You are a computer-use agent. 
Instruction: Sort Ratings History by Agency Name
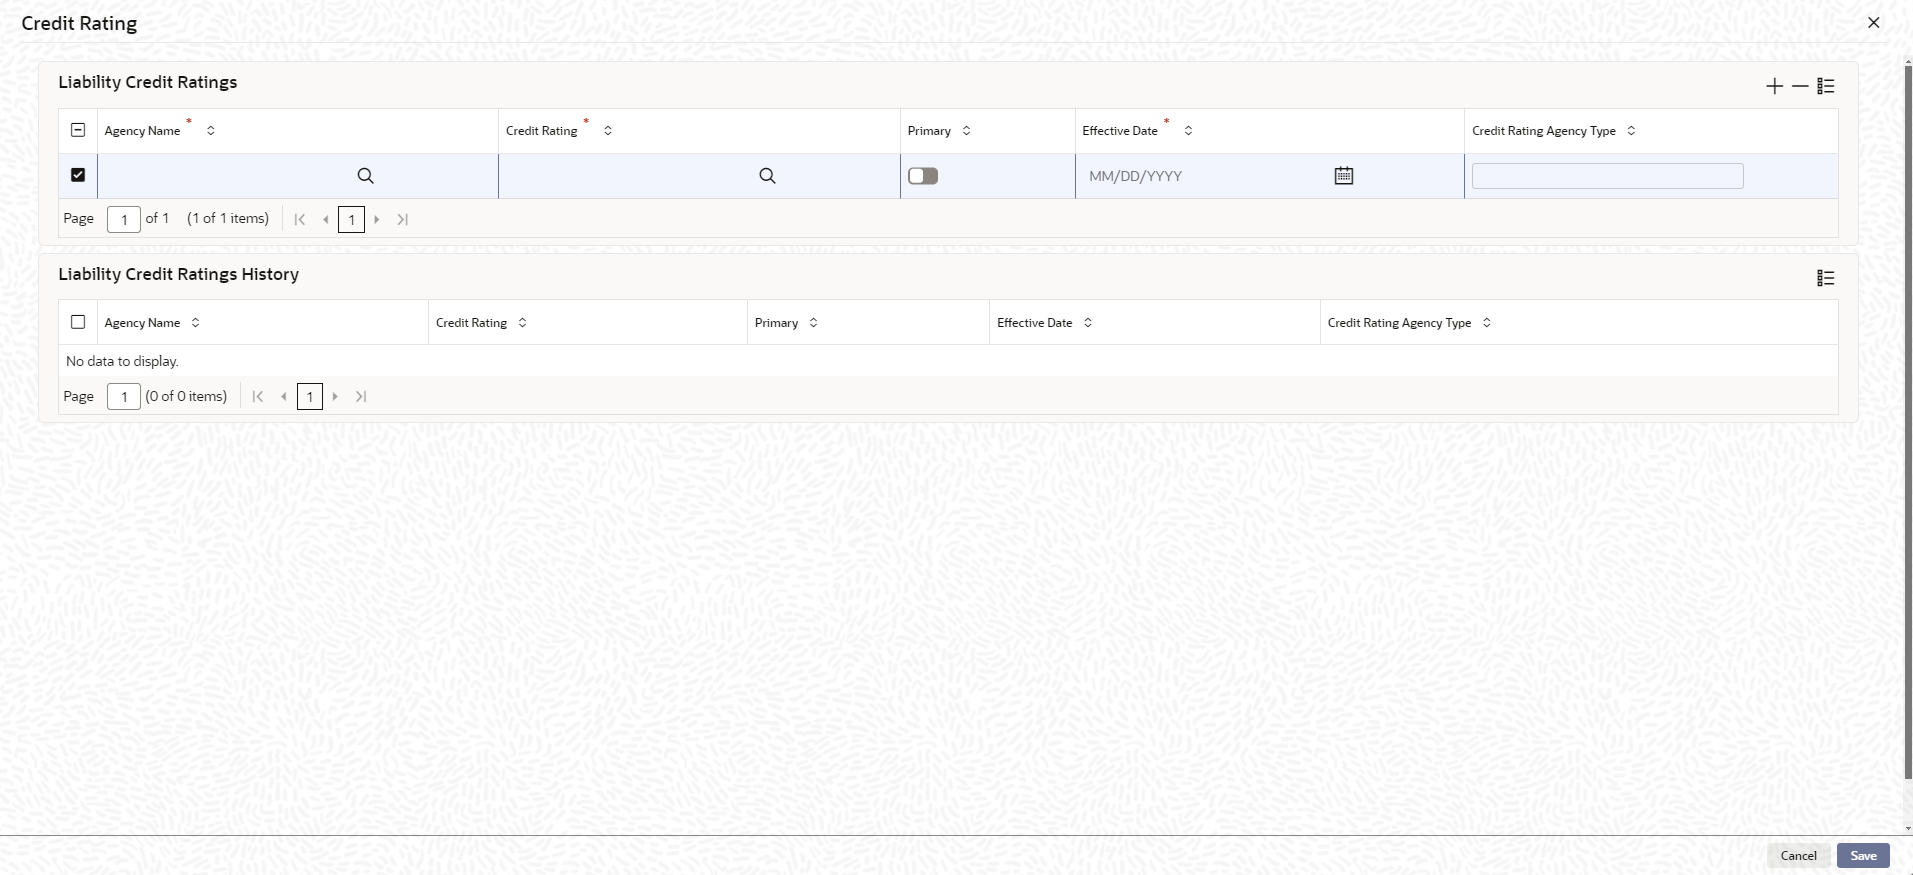click(195, 323)
